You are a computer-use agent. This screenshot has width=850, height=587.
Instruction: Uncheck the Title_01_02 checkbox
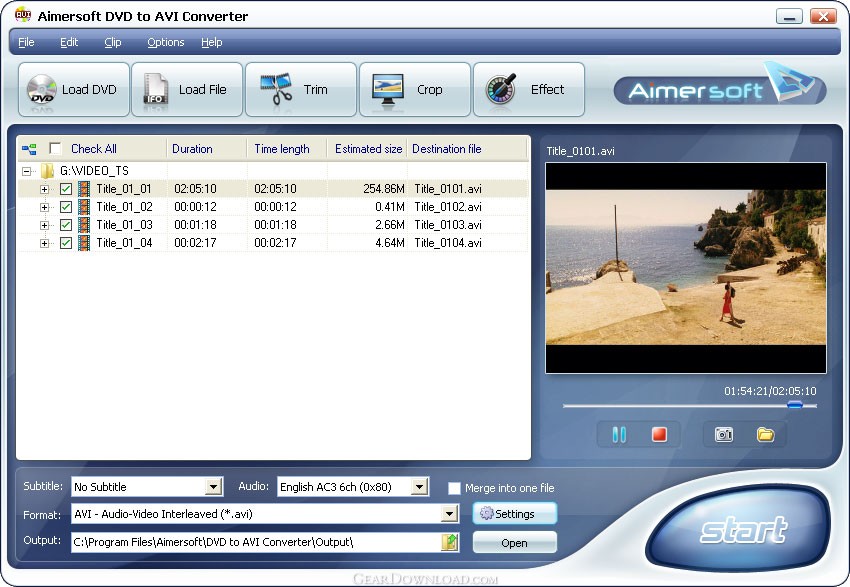tap(66, 207)
